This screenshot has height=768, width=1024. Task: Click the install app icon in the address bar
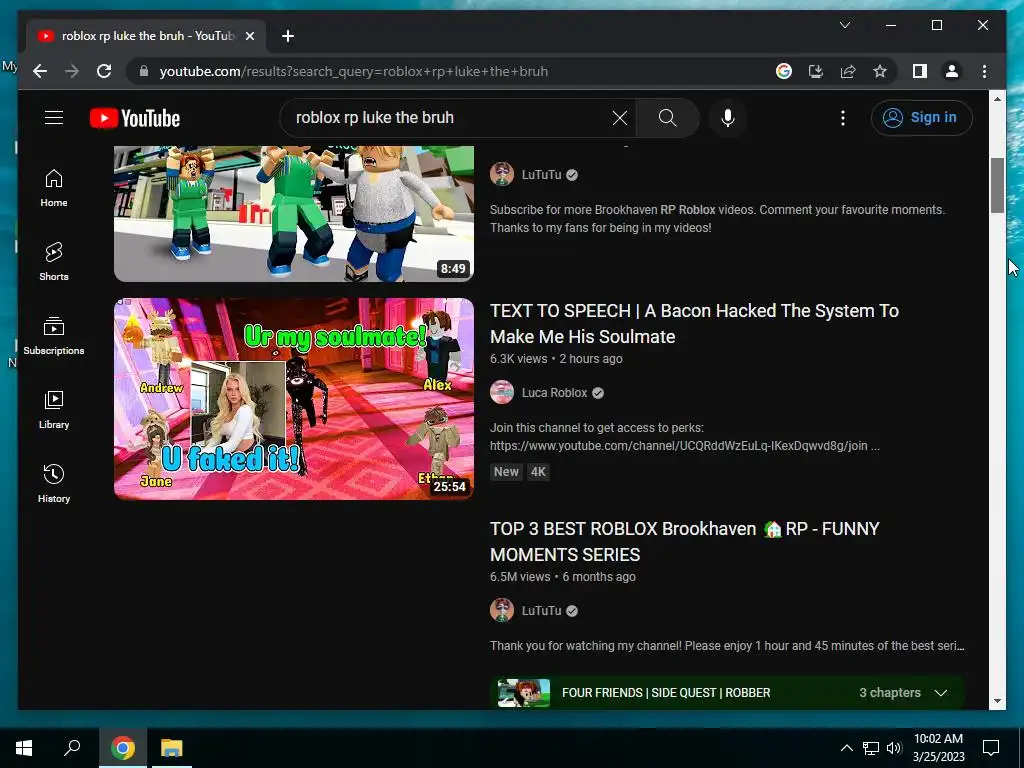click(x=816, y=71)
